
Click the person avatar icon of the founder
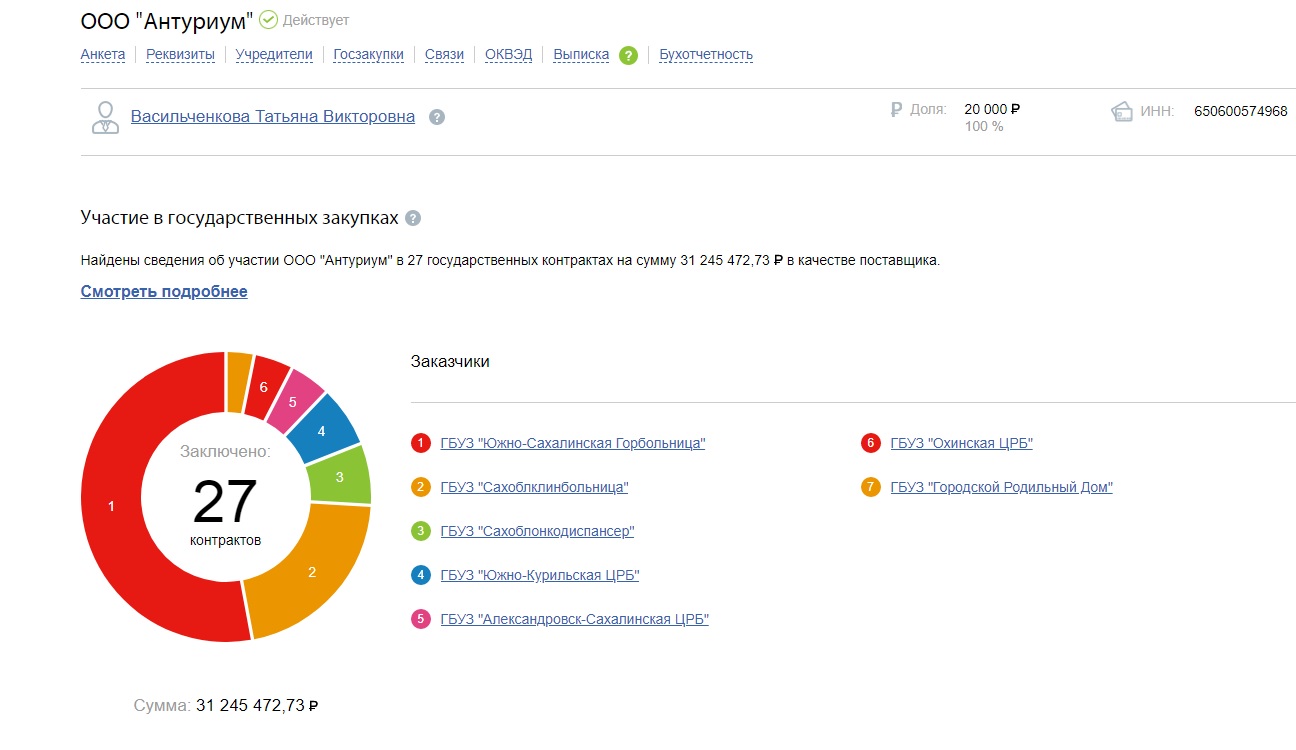[x=104, y=117]
